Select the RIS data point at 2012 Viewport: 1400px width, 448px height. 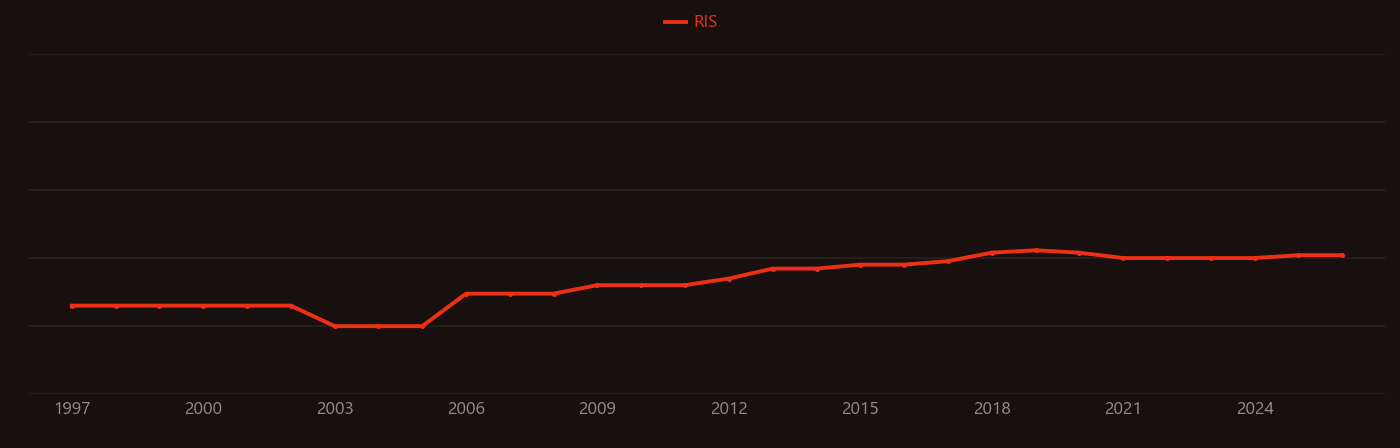[x=729, y=278]
